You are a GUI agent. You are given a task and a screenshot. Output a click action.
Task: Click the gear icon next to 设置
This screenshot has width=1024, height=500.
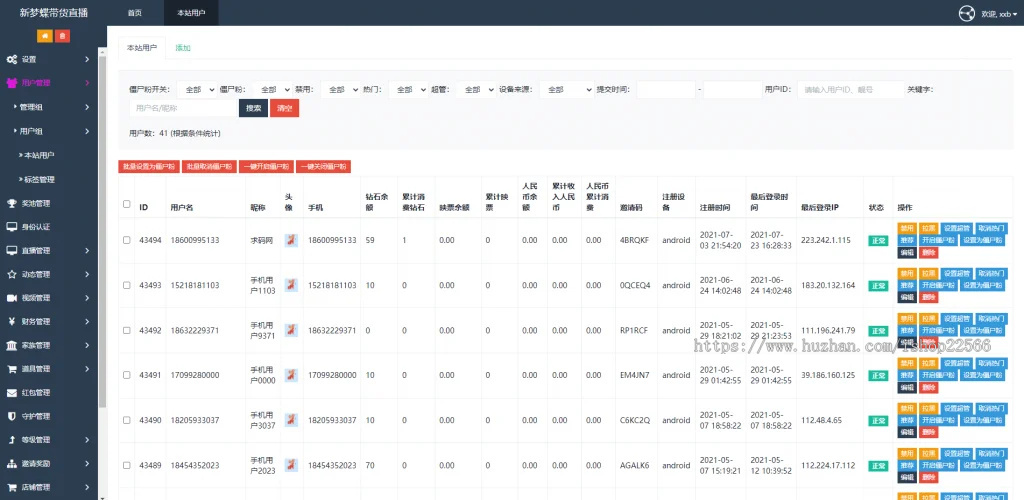[x=12, y=59]
